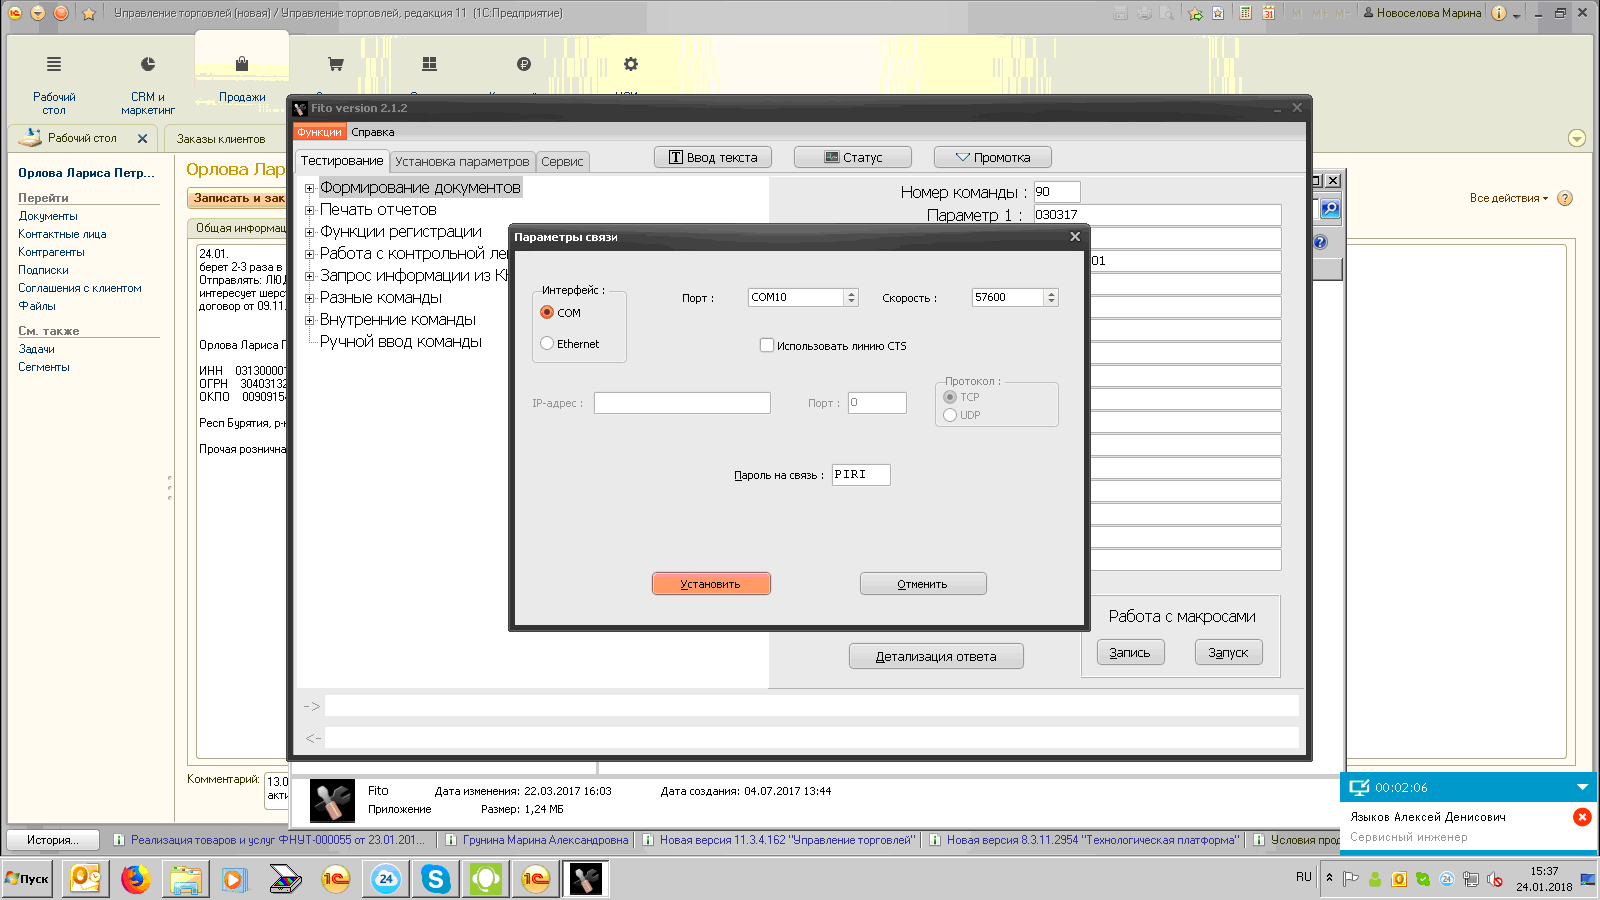This screenshot has height=900, width=1600.
Task: Expand Разные команды tree node
Action: 310,298
